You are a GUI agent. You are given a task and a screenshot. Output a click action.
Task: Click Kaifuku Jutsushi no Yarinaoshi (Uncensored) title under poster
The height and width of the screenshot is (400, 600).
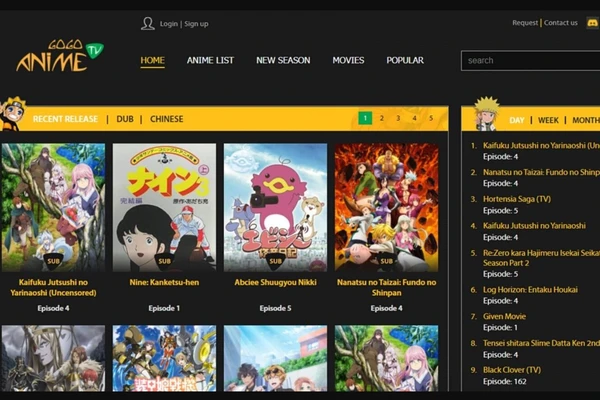[x=53, y=287]
